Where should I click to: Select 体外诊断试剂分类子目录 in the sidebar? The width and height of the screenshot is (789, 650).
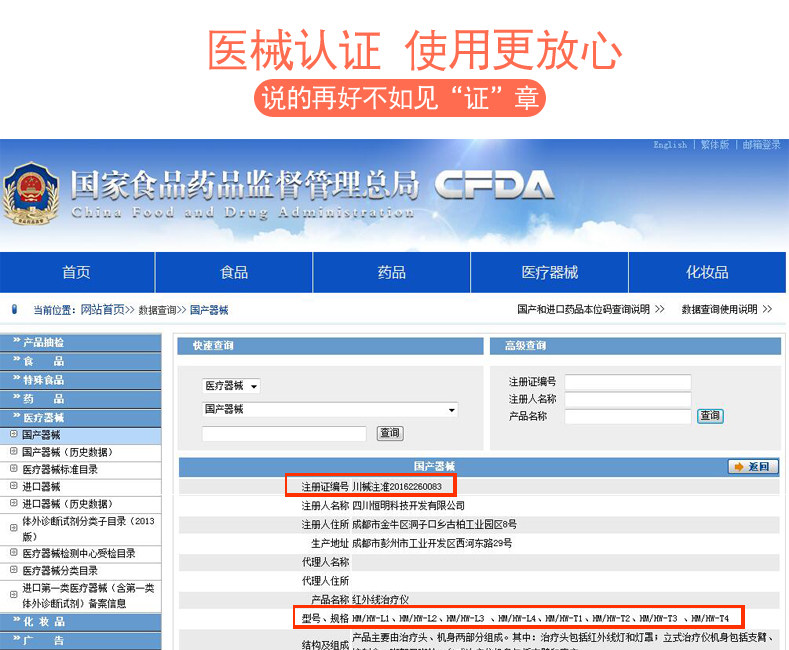[x=88, y=528]
